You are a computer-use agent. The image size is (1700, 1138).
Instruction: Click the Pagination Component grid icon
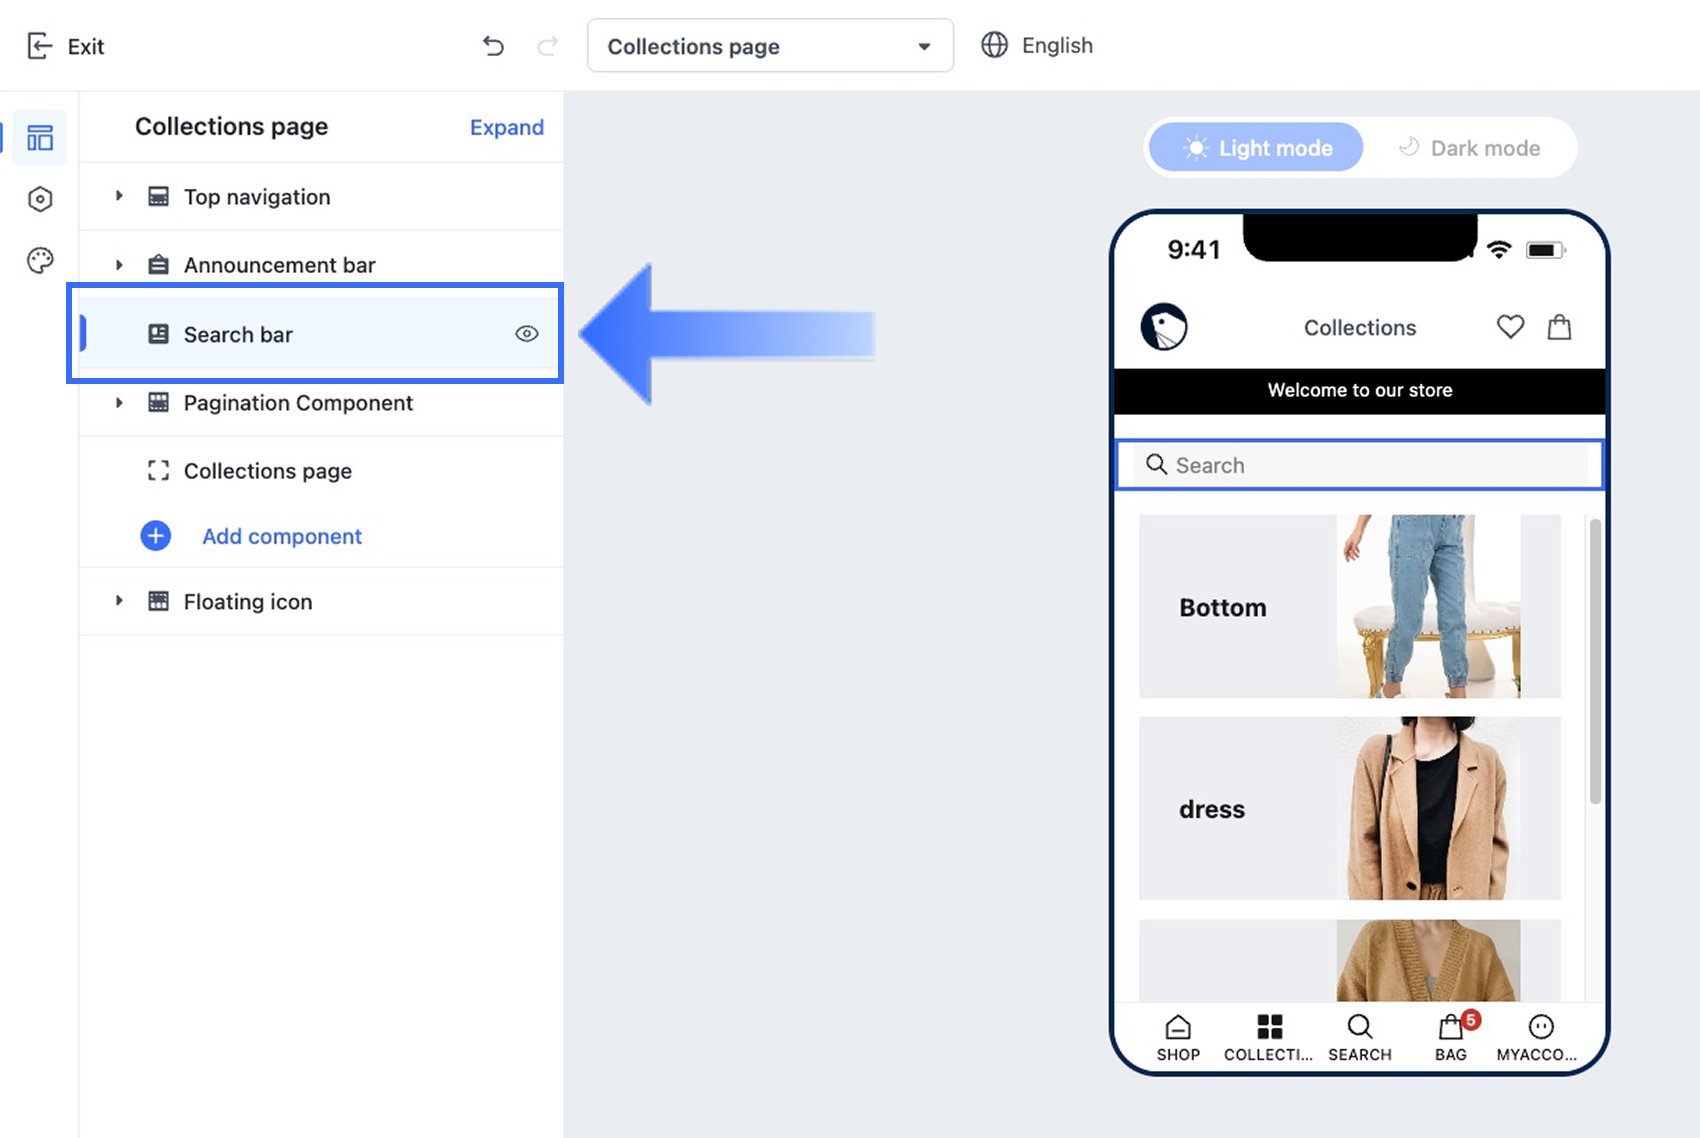pos(158,402)
